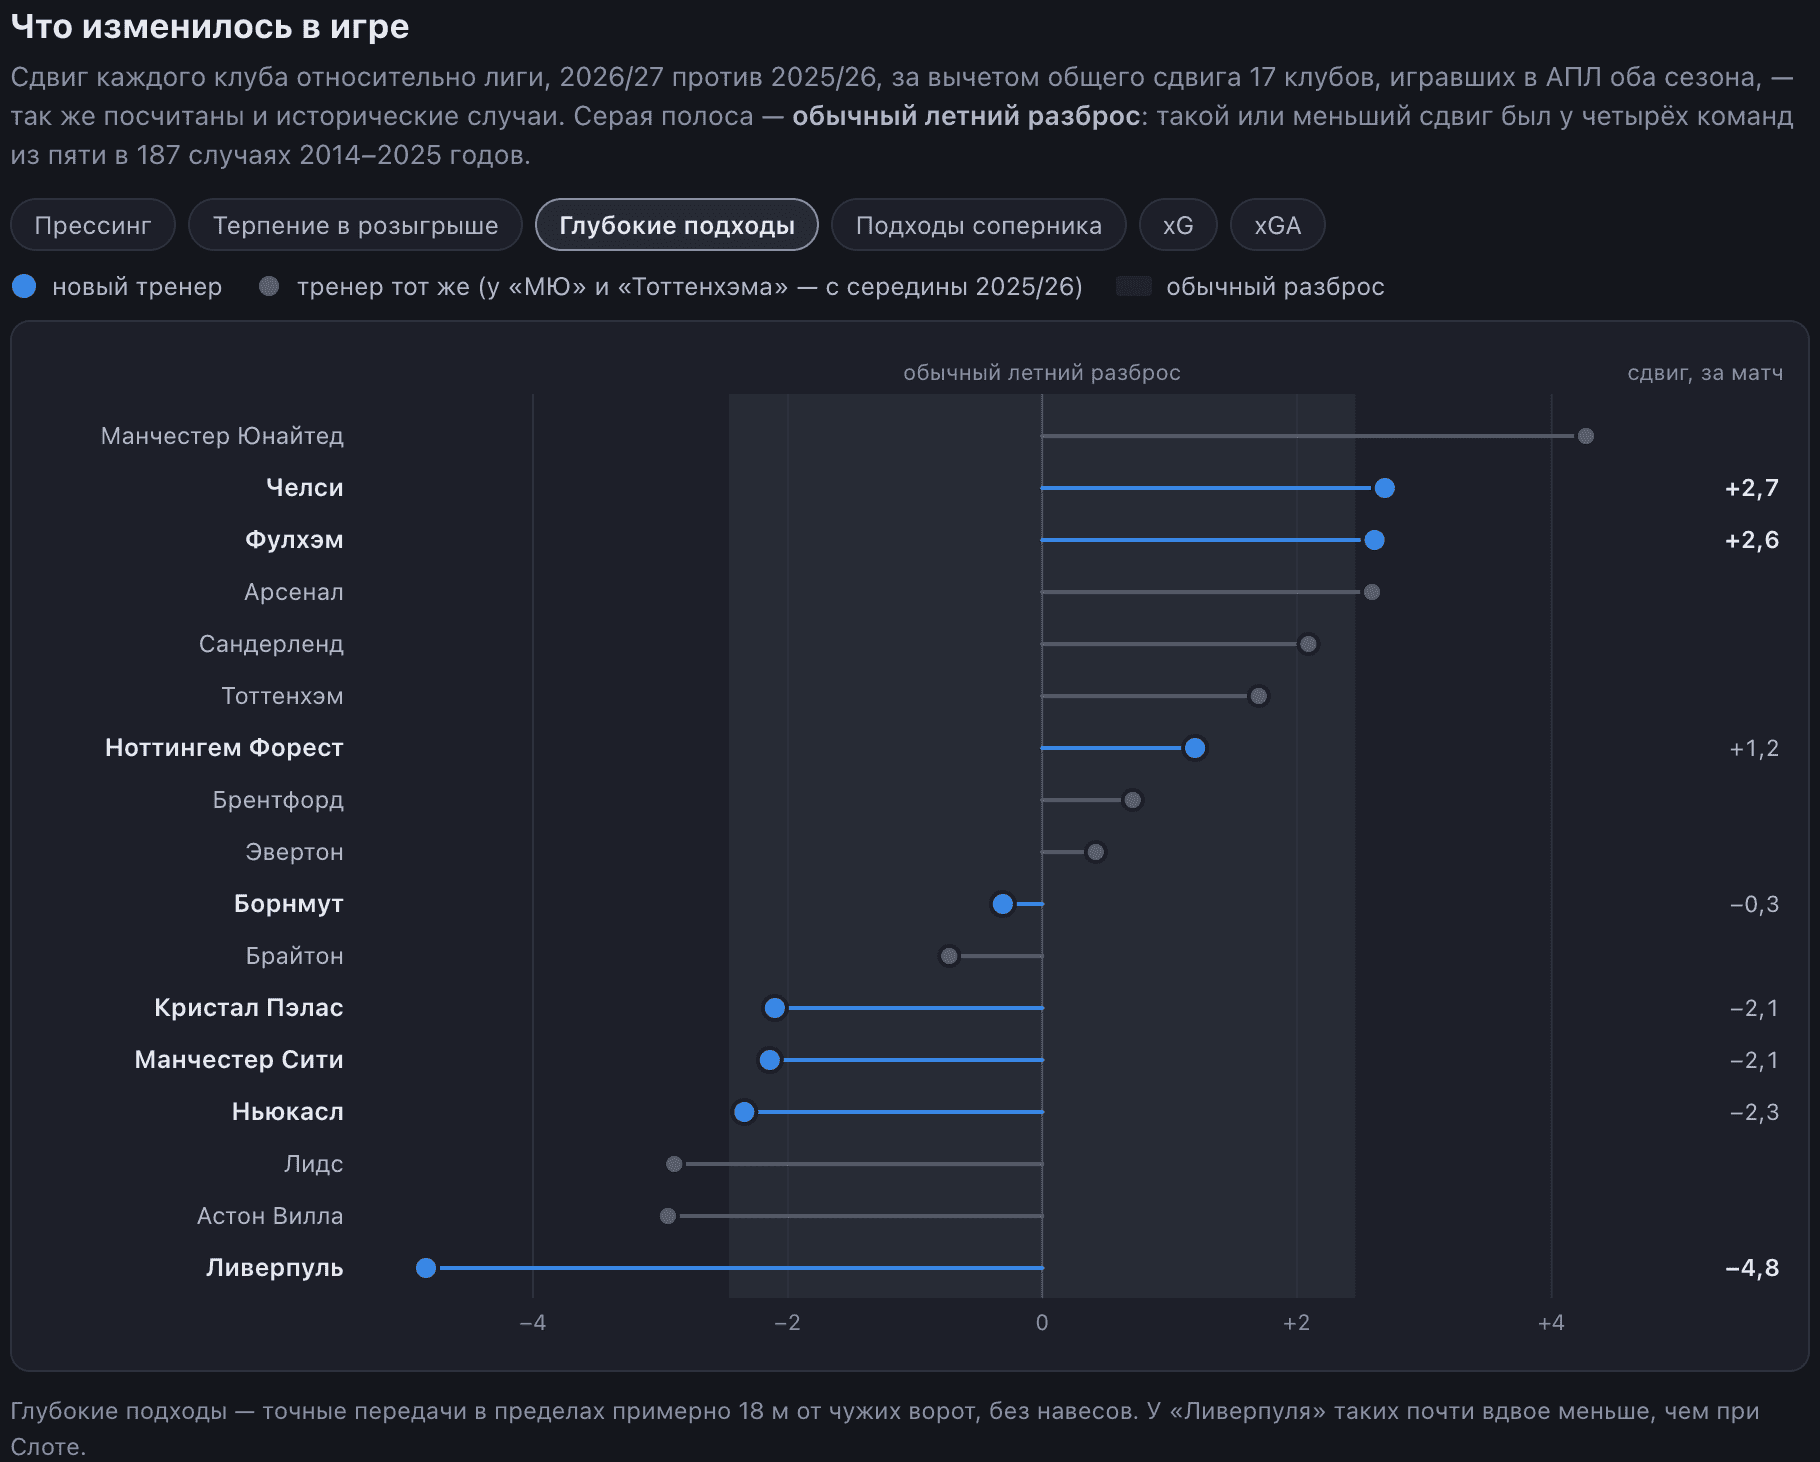
Task: Click the Лидс grey dot
Action: 674,1164
